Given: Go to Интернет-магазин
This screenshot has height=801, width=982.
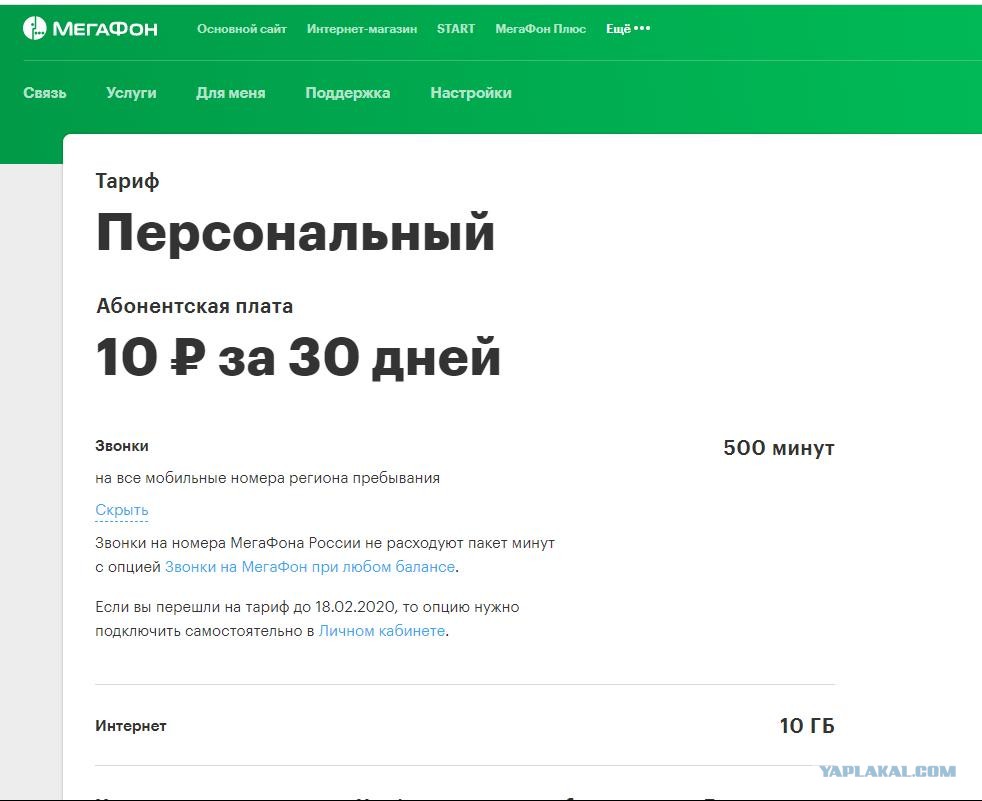Looking at the screenshot, I should tap(362, 29).
